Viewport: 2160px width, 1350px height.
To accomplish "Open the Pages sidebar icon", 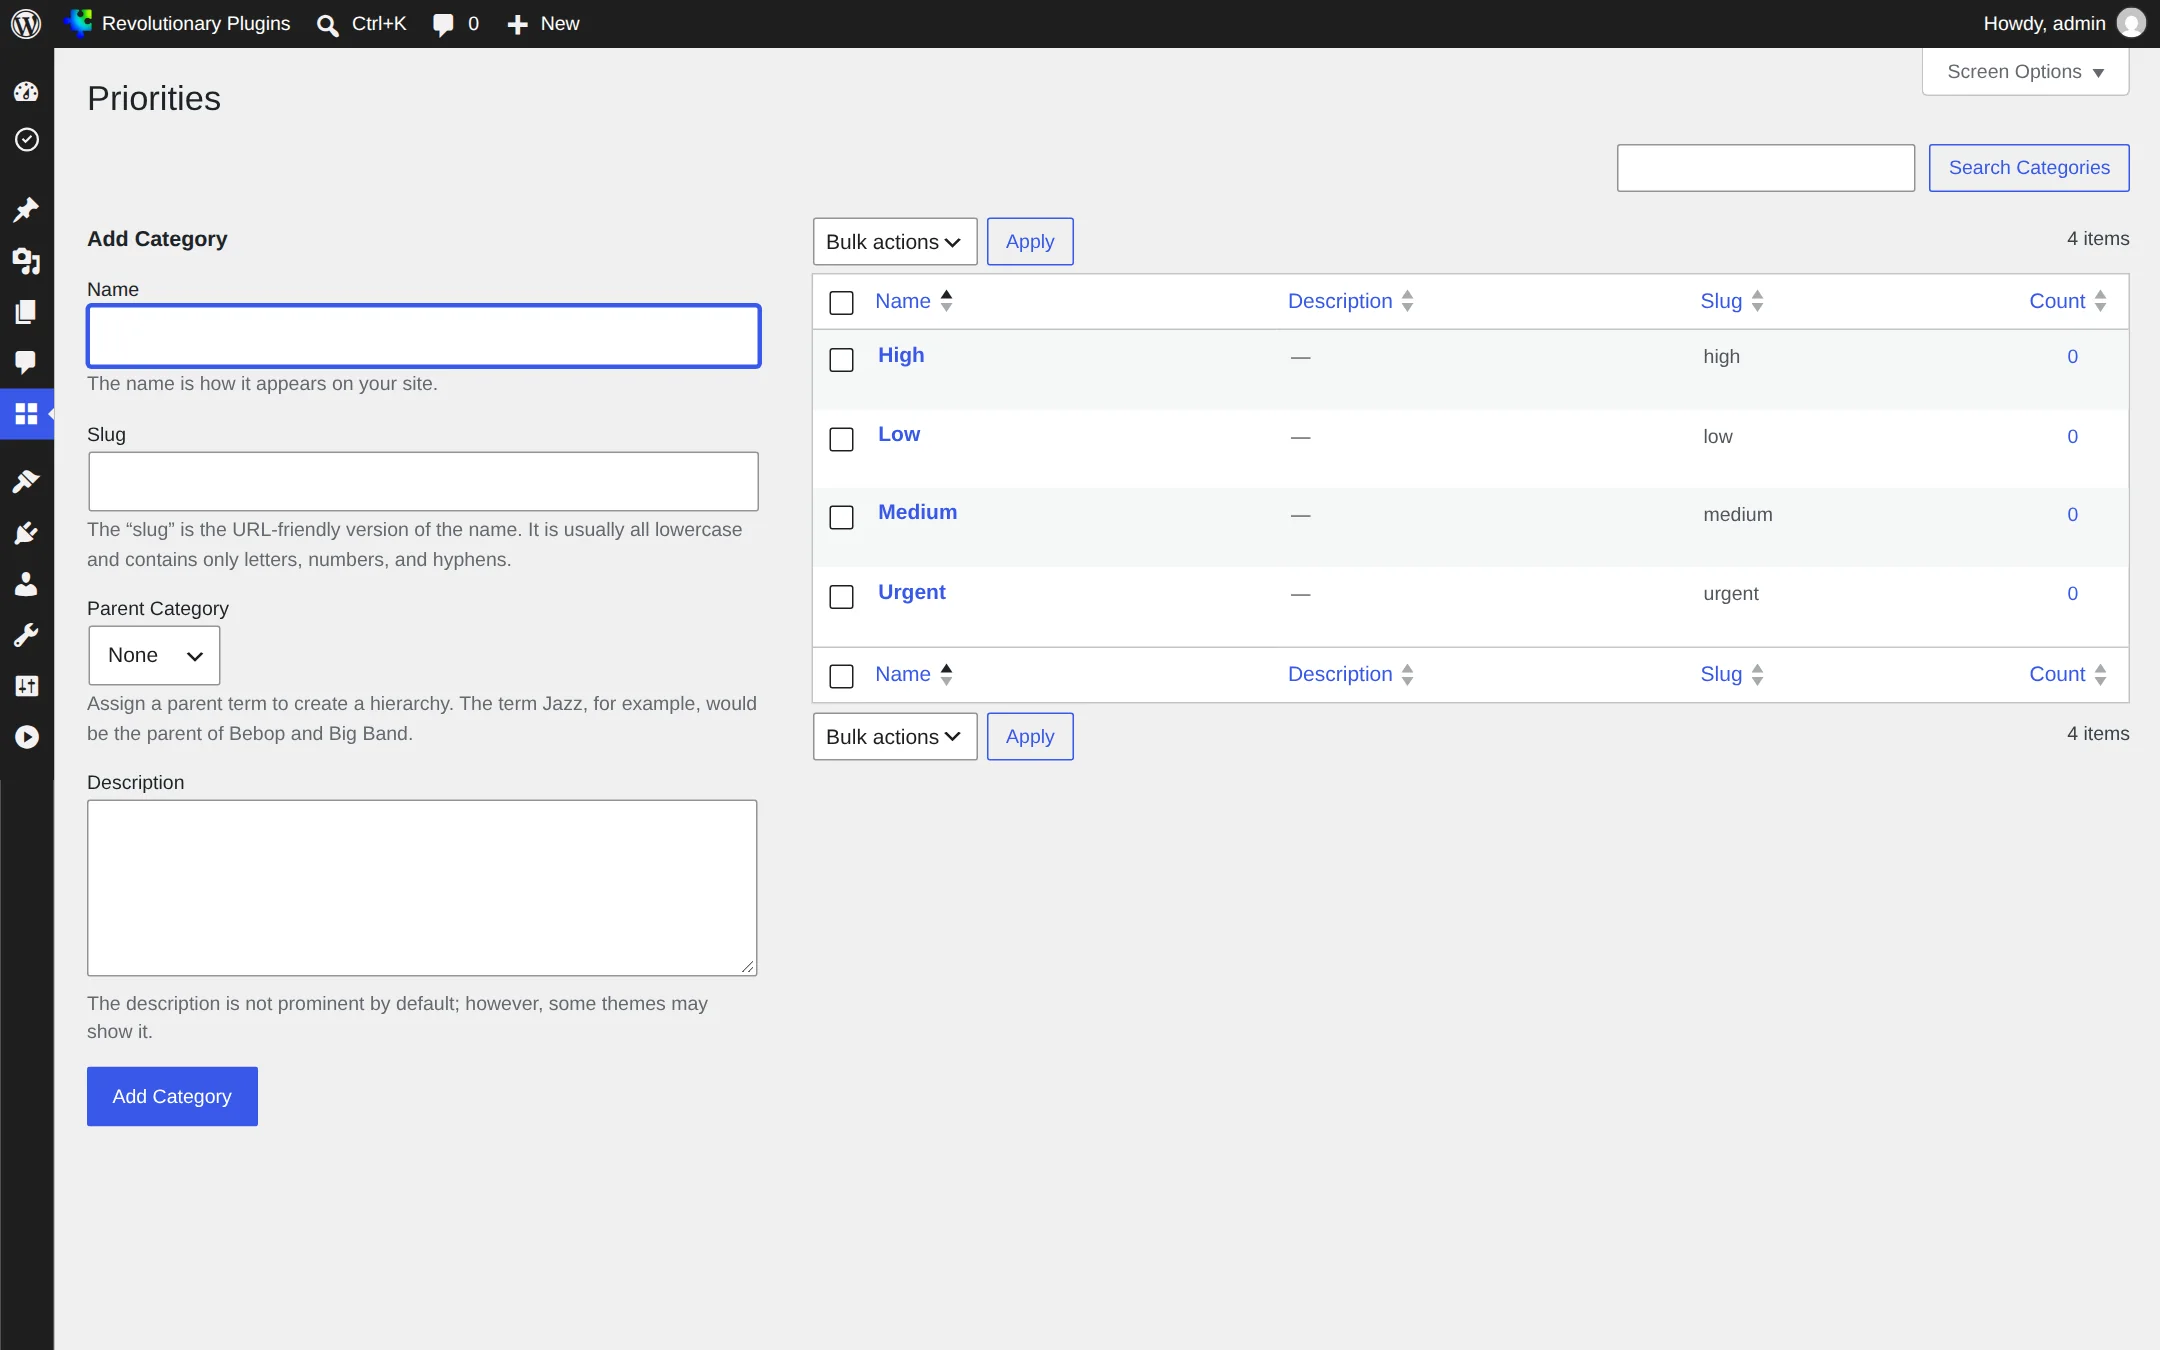I will point(26,312).
